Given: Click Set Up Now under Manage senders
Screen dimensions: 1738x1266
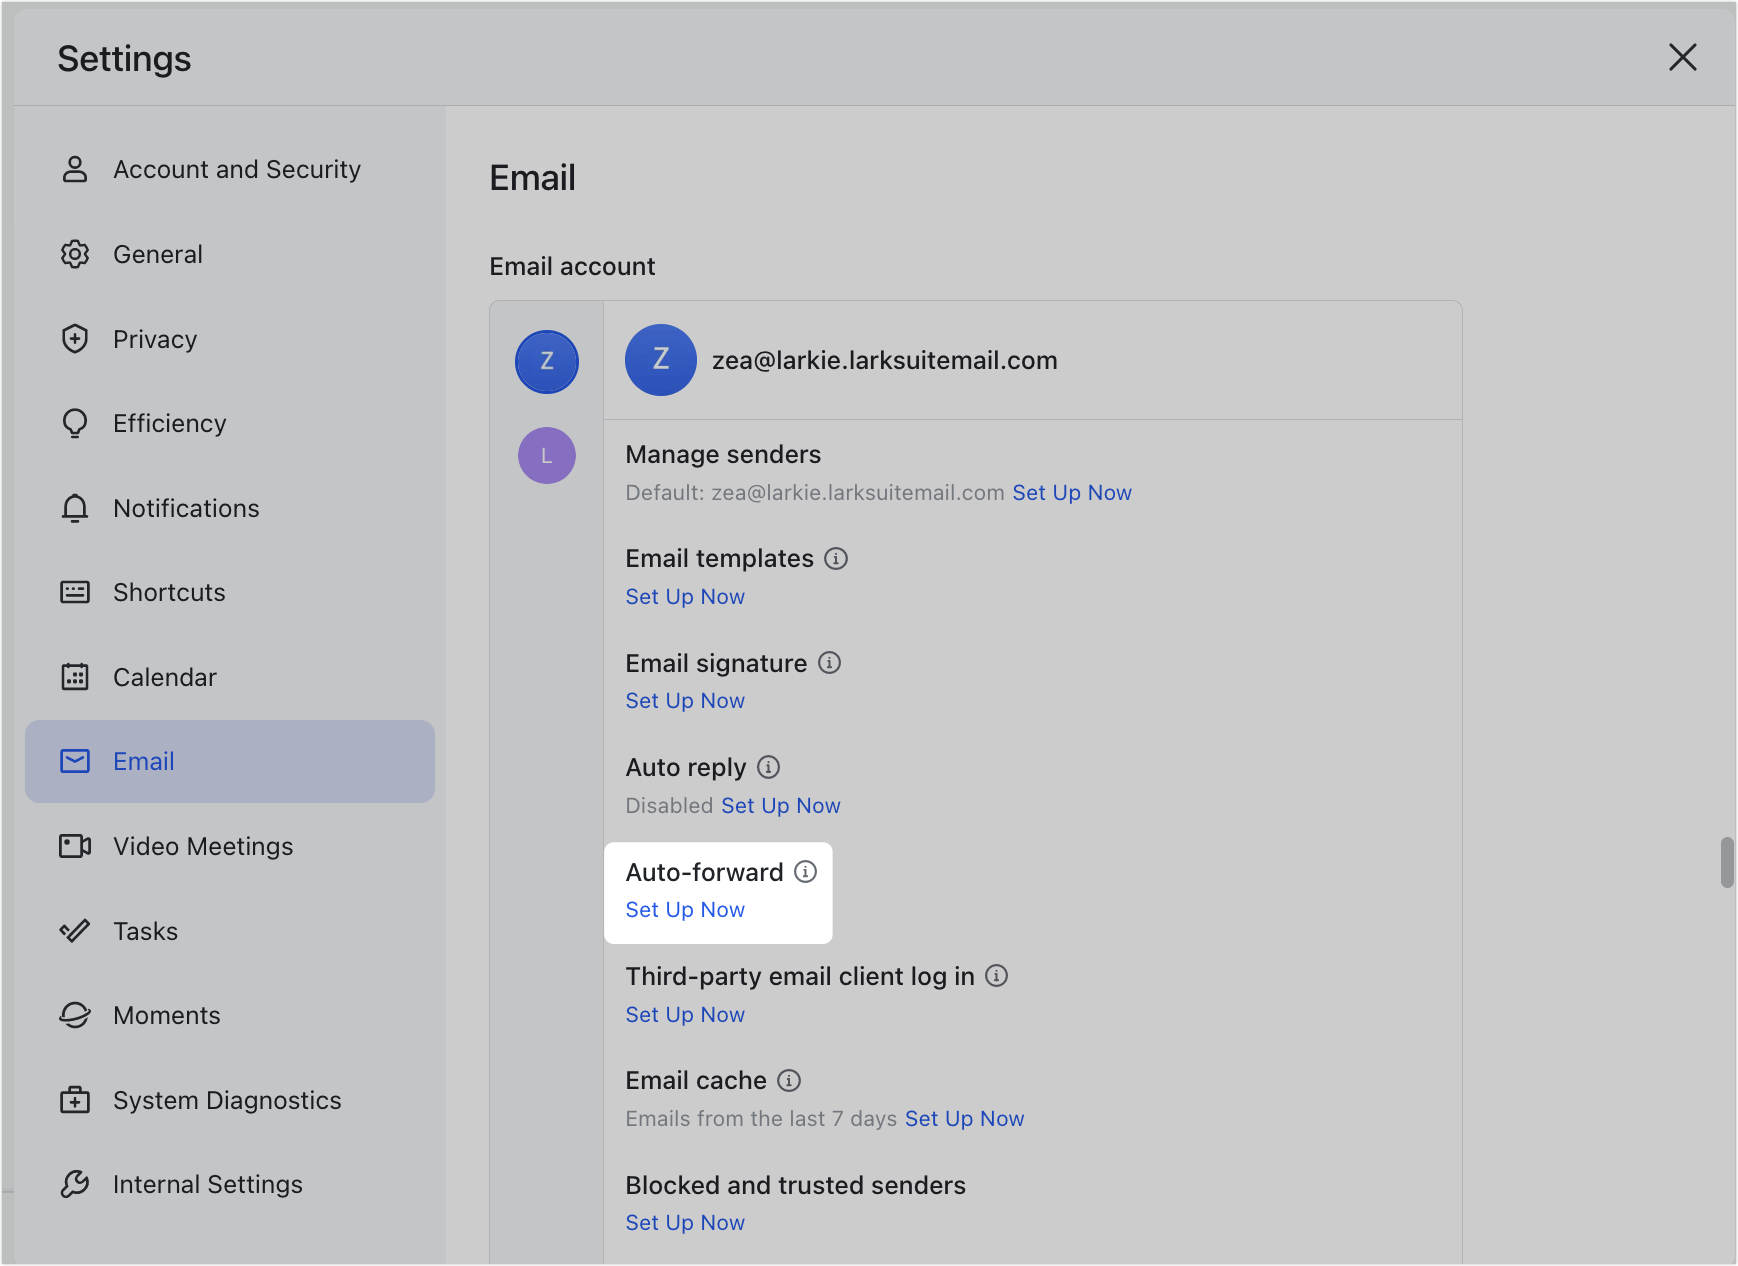Looking at the screenshot, I should [x=1071, y=492].
